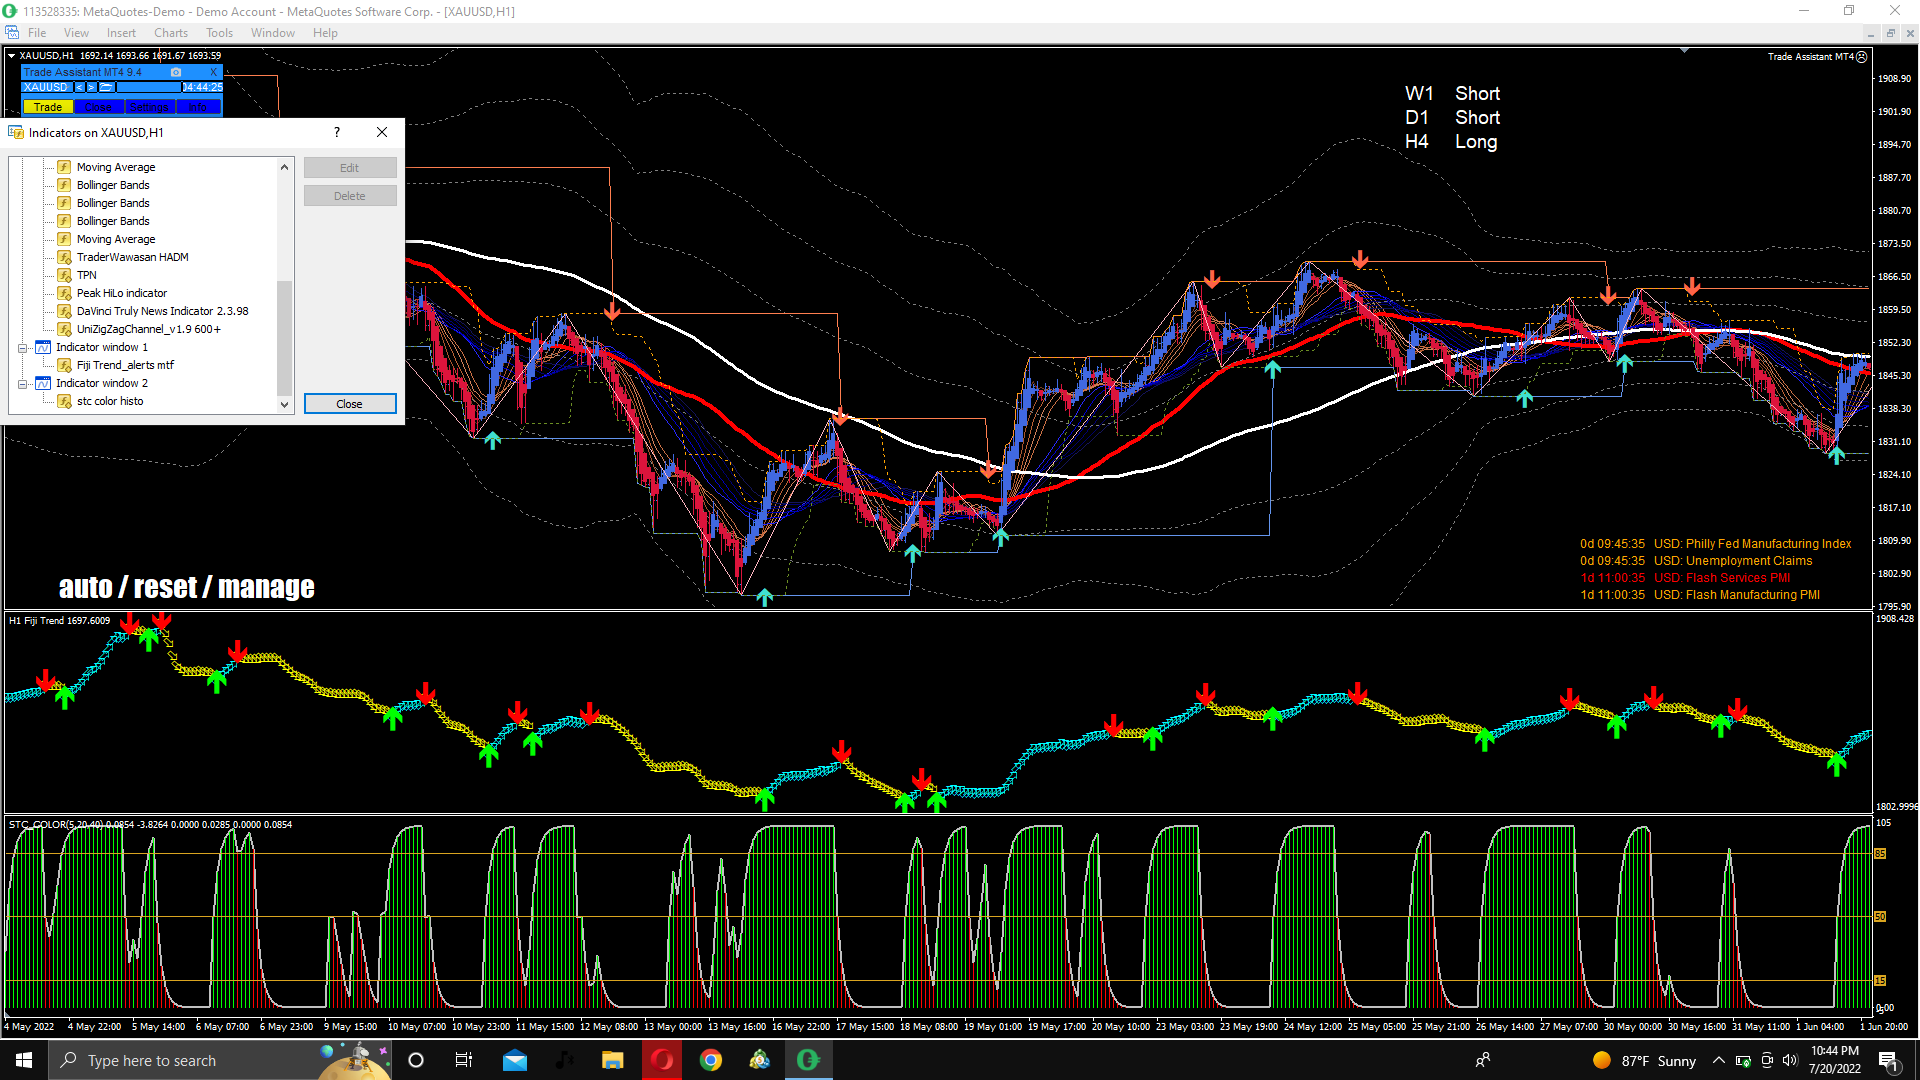
Task: Open File Explorer from the taskbar
Action: tap(612, 1060)
